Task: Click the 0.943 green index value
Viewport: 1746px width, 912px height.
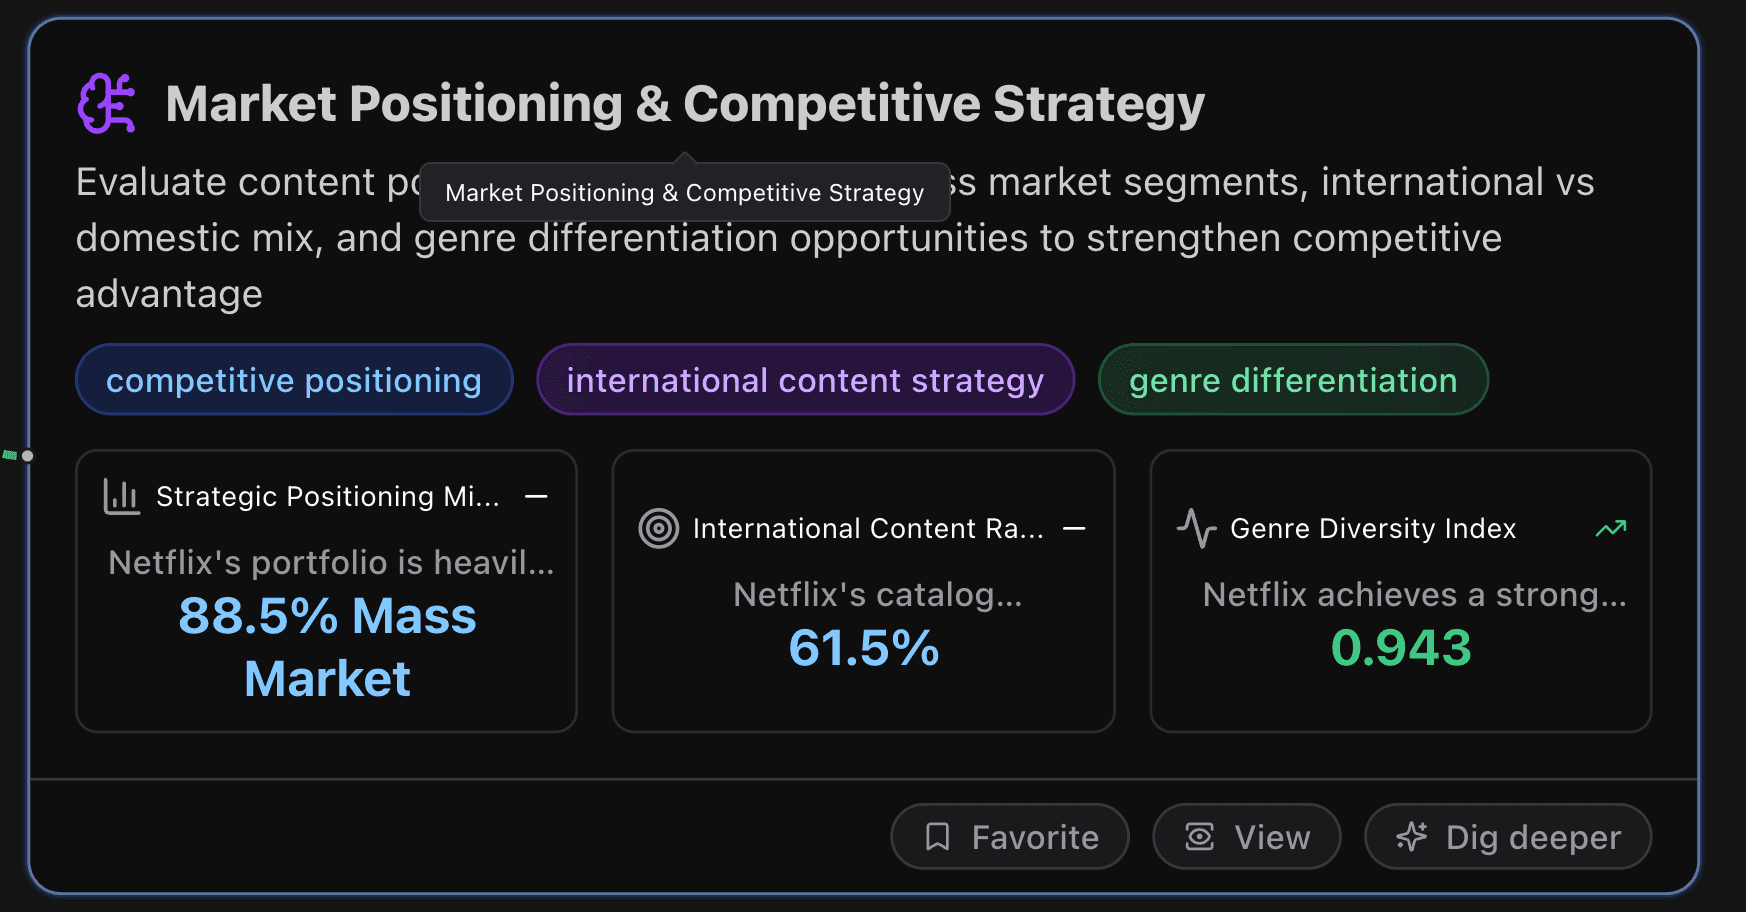Action: (x=1401, y=648)
